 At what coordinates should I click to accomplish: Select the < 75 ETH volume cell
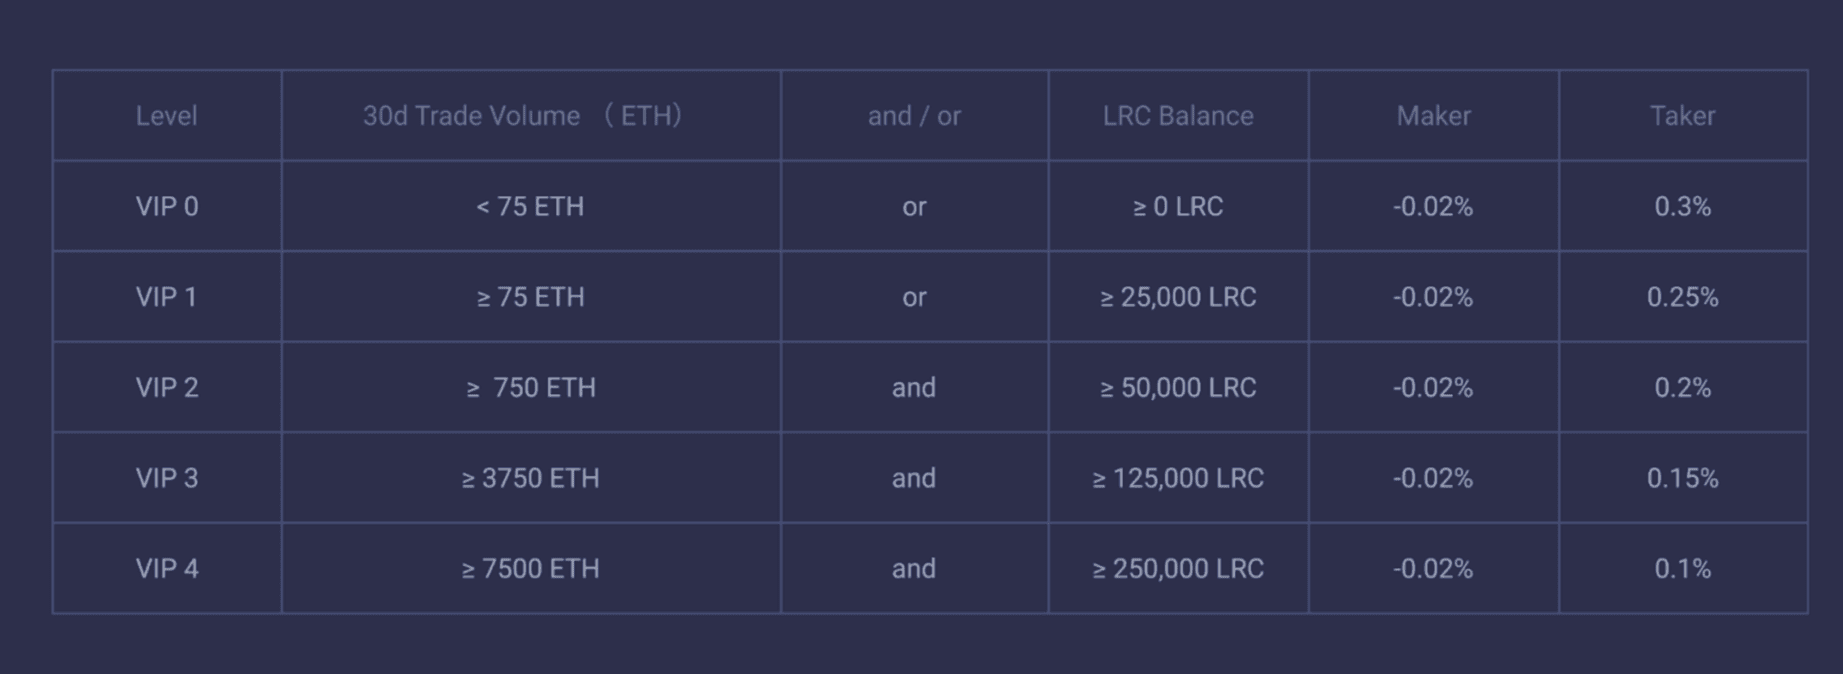530,206
